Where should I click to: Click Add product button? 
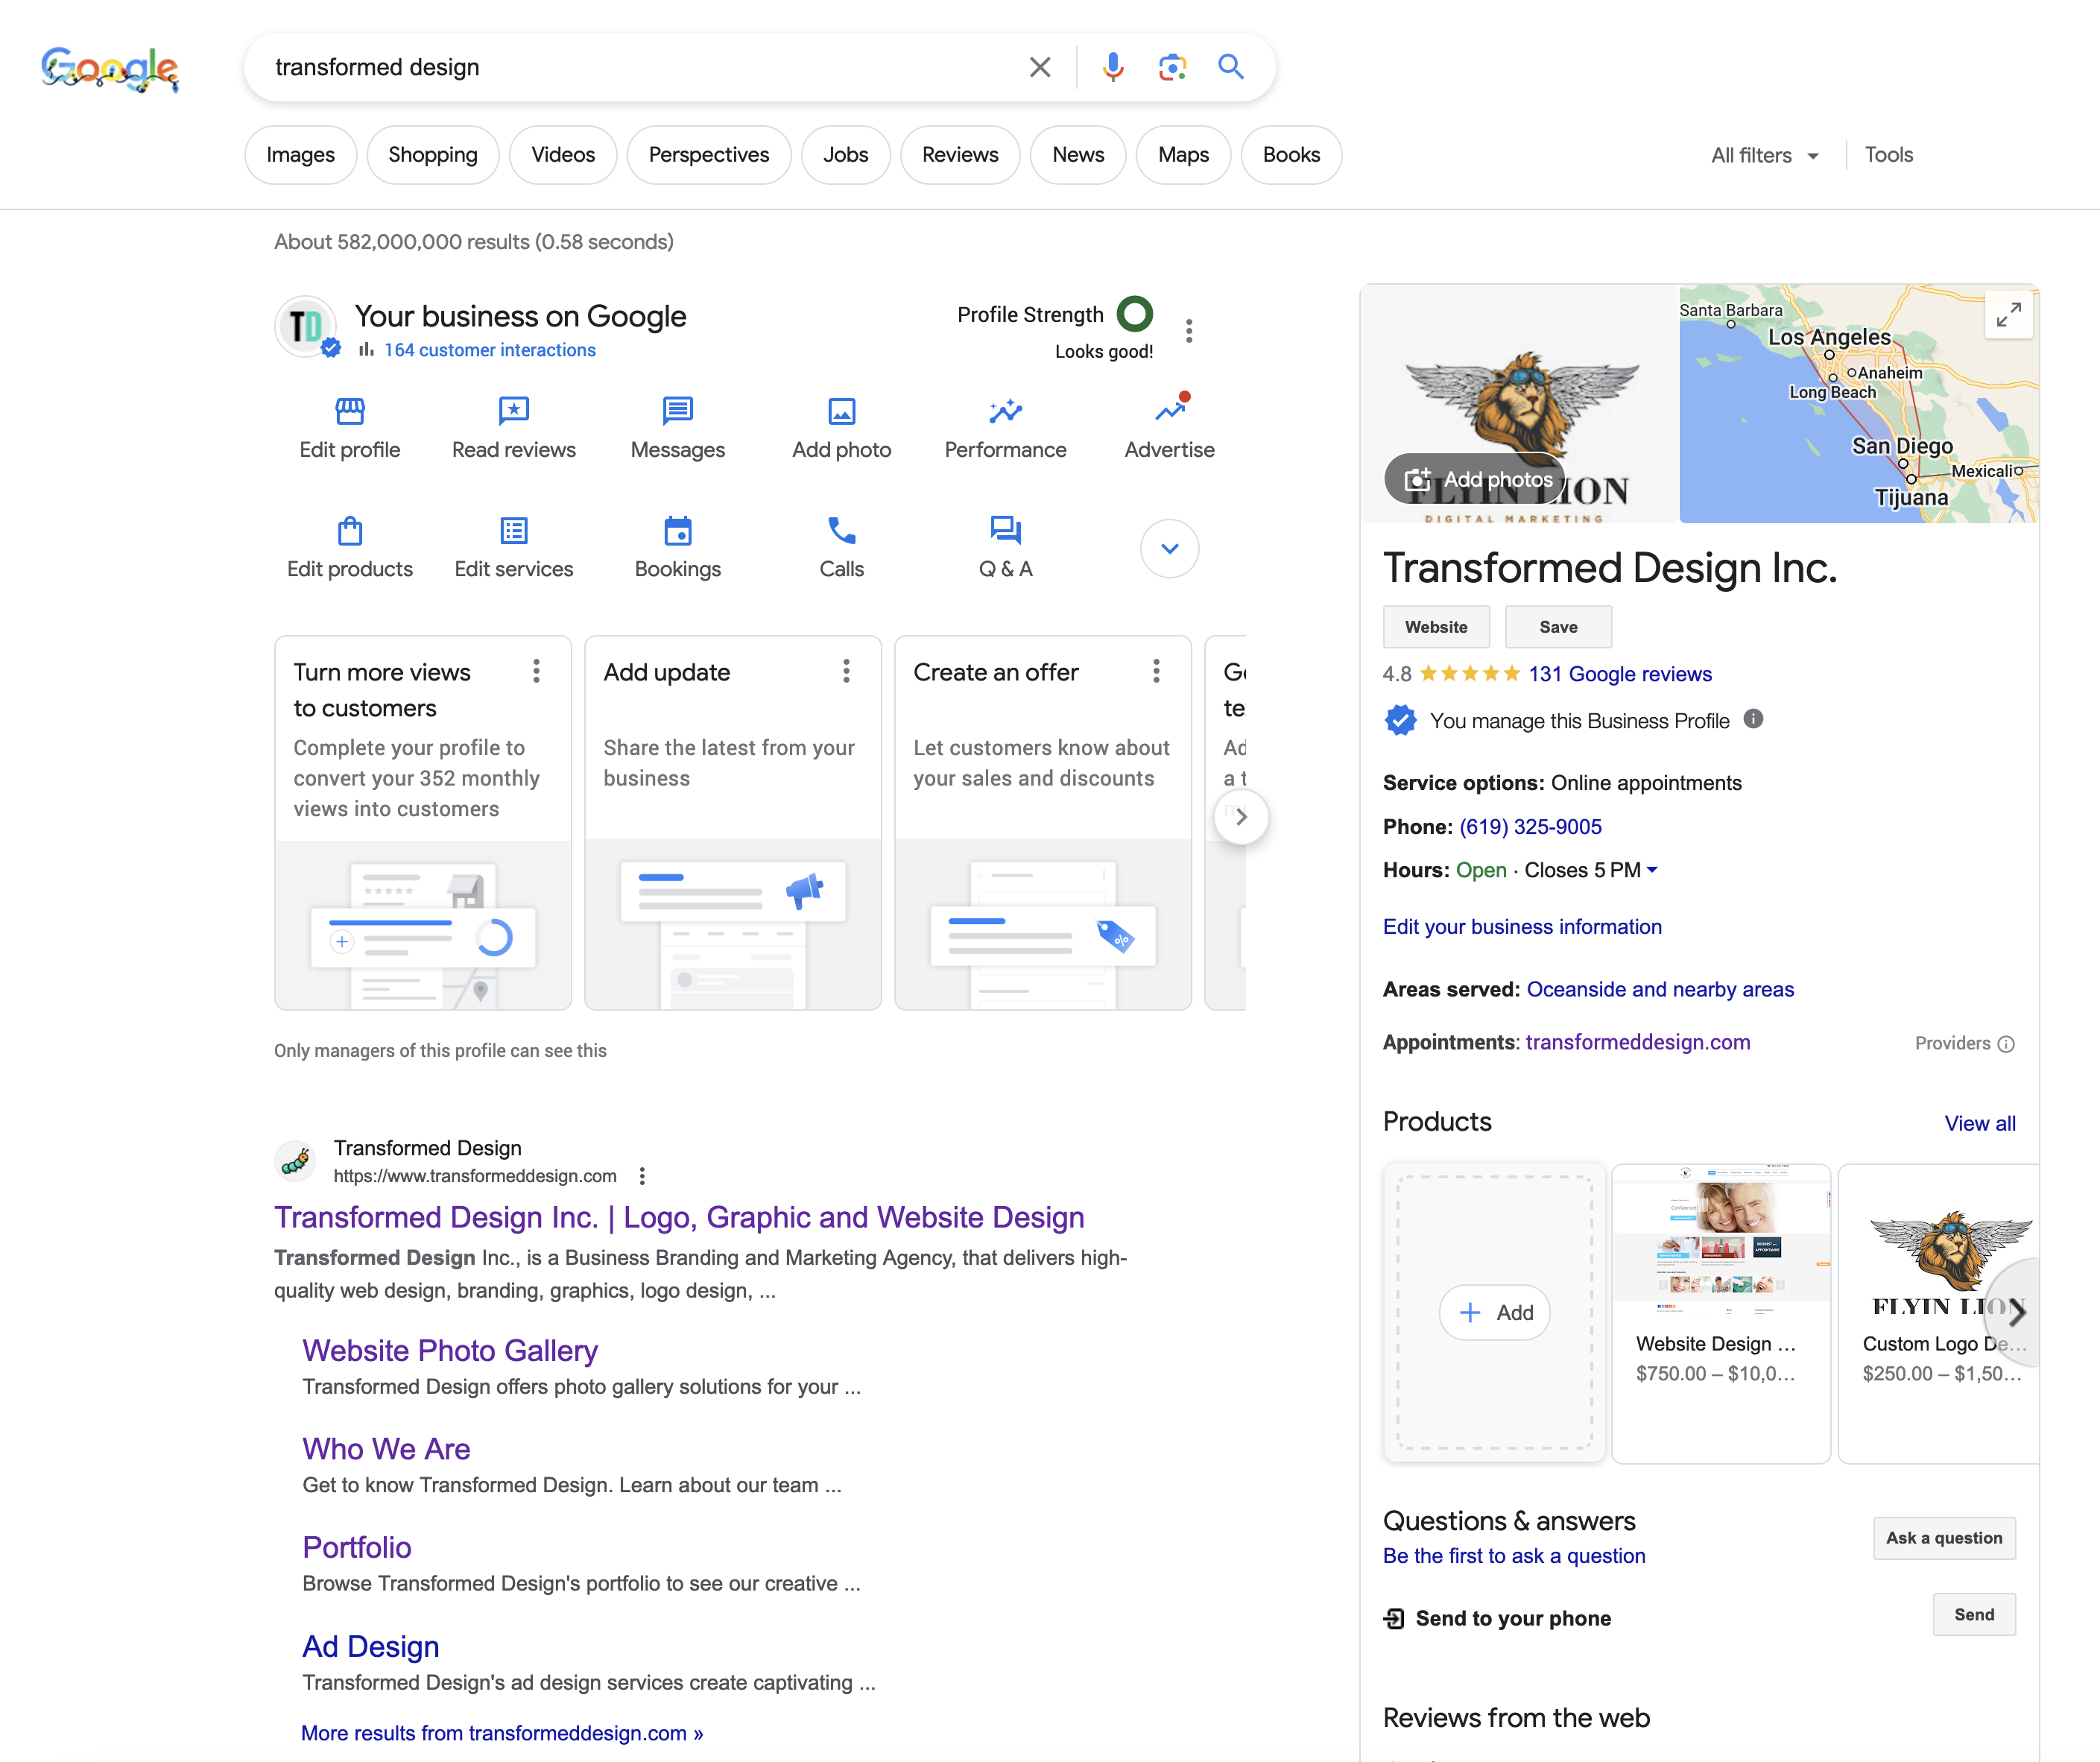coord(1494,1312)
